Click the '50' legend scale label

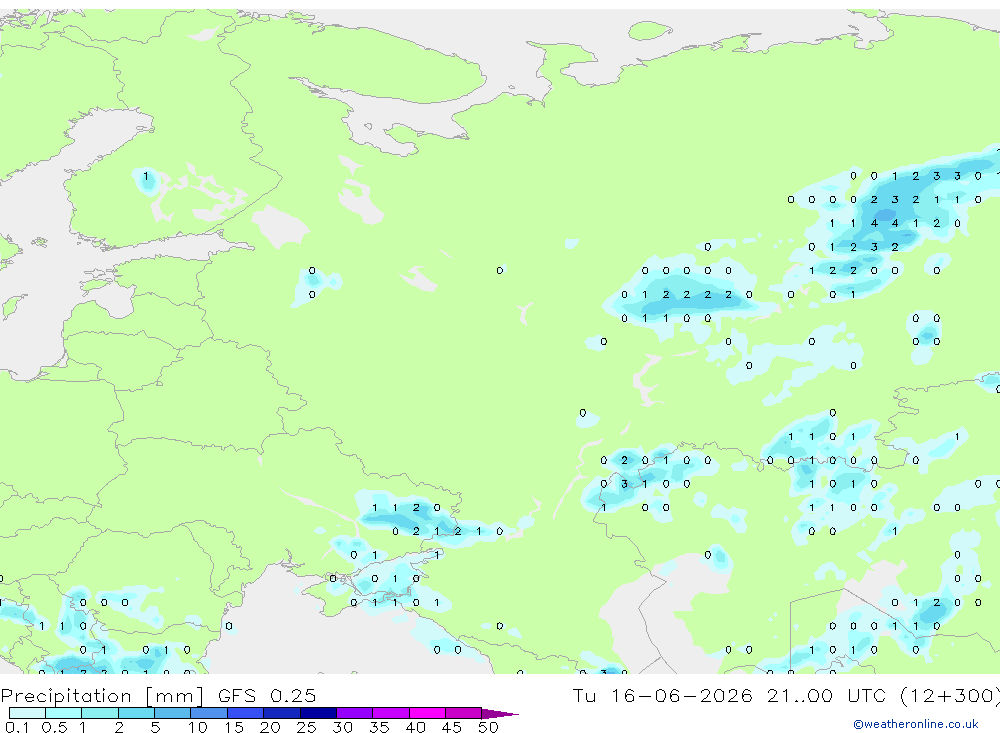click(488, 727)
